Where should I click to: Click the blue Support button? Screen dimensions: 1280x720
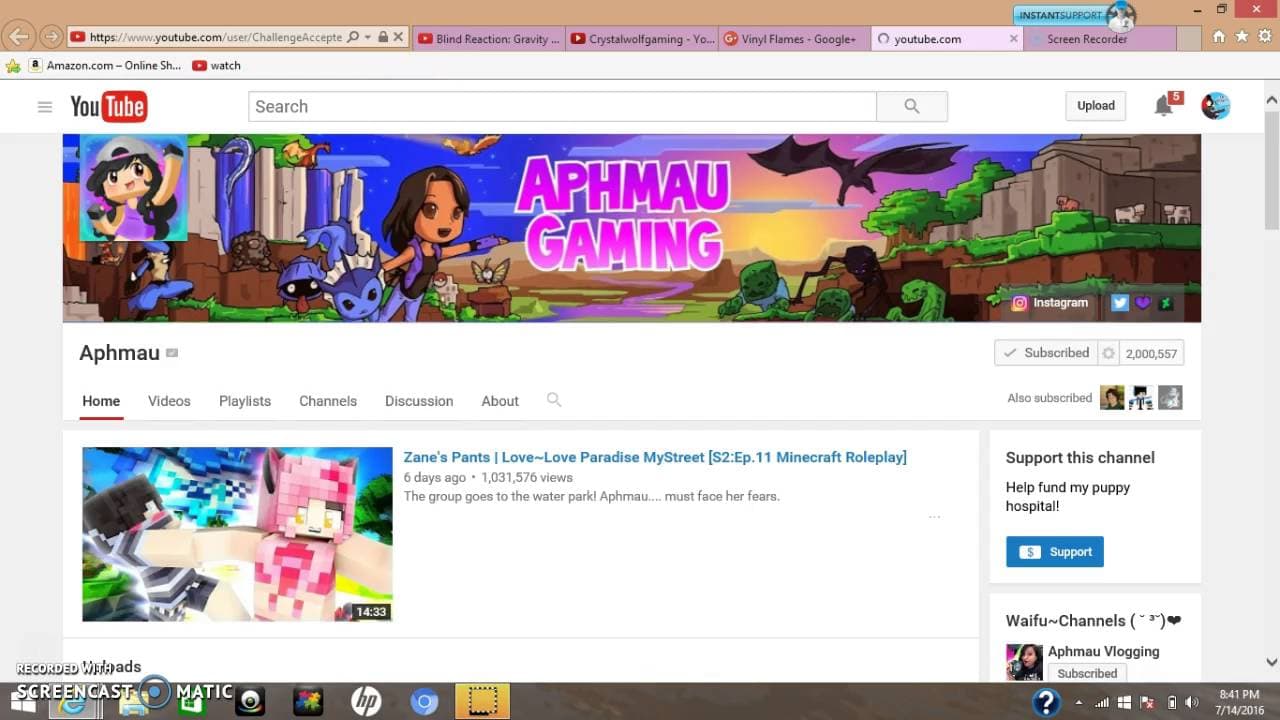point(1055,552)
